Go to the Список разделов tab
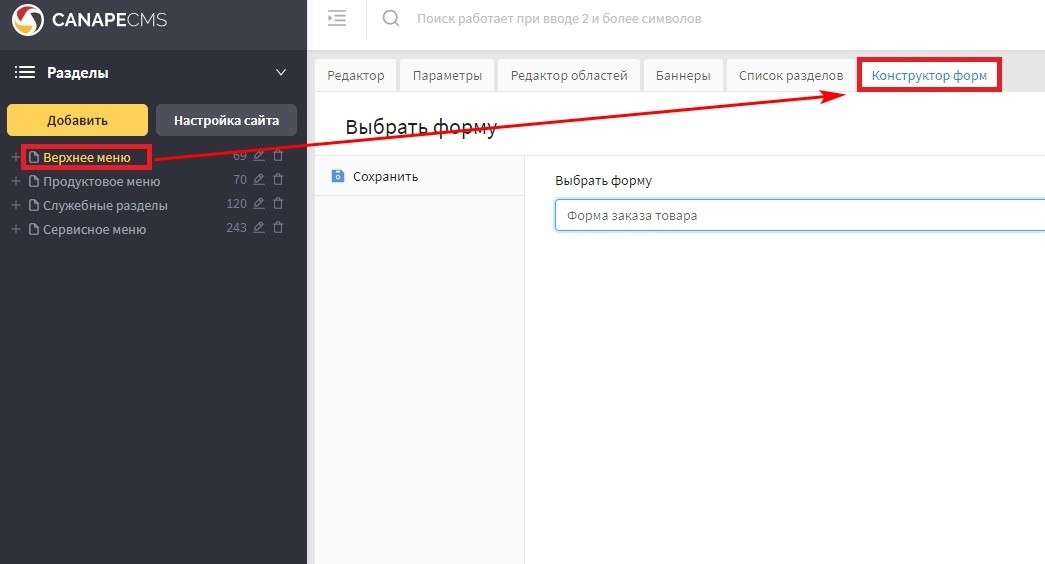 coord(790,76)
